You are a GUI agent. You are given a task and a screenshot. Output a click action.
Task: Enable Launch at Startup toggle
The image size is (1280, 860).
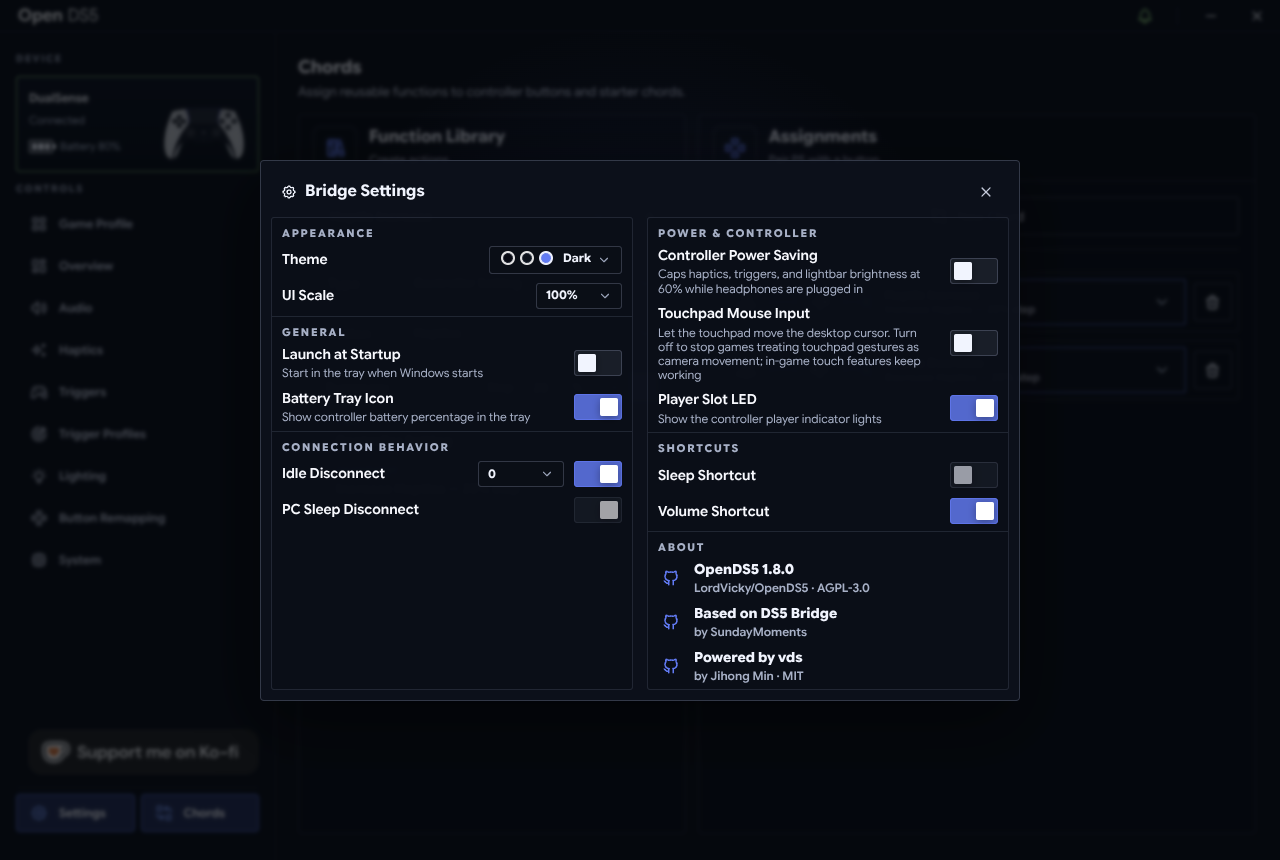click(598, 363)
